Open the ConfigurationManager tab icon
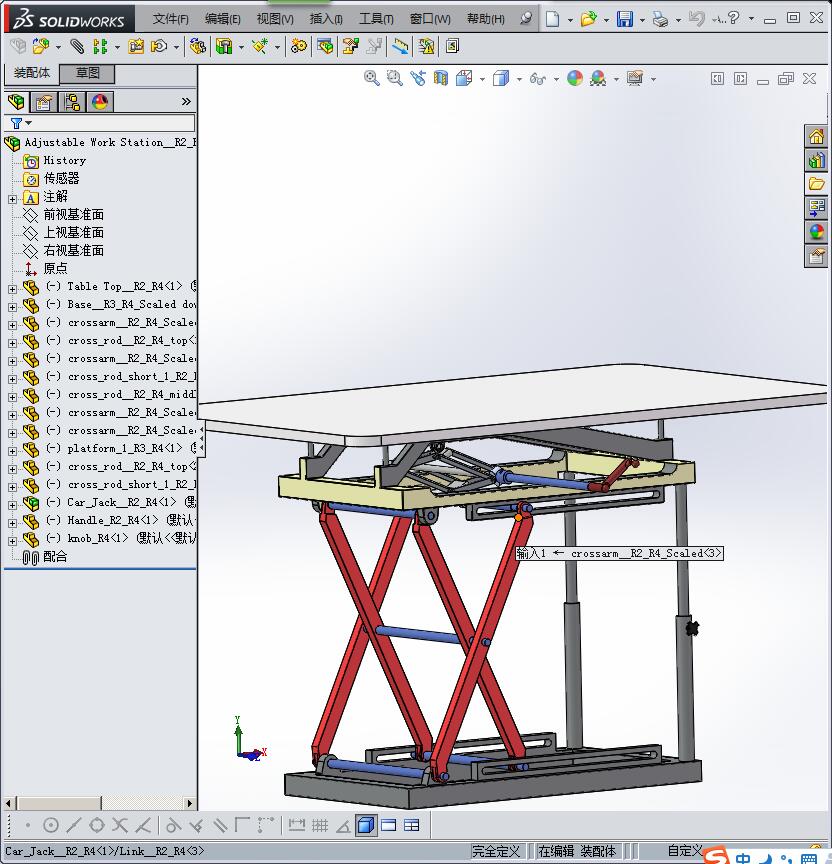This screenshot has height=864, width=832. click(72, 102)
